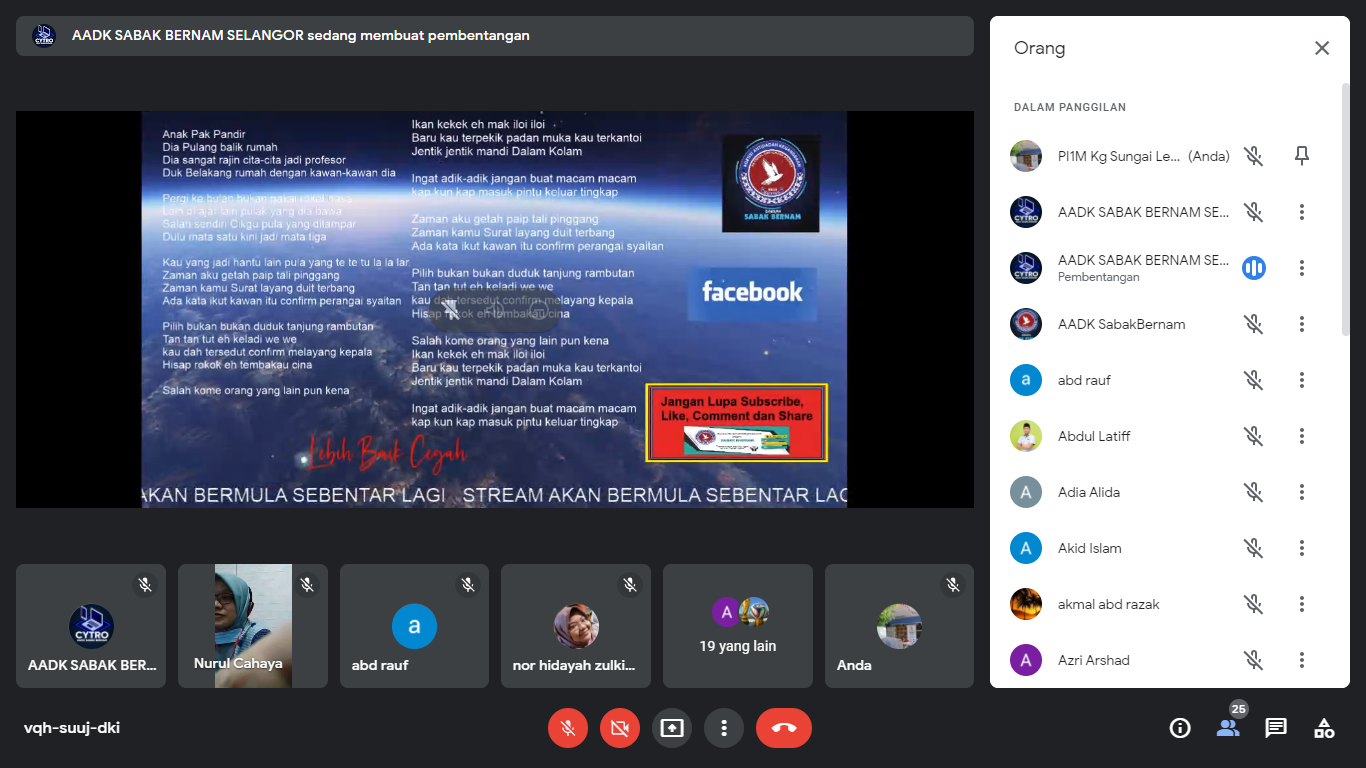The image size is (1366, 768).
Task: Close the Orang side panel
Action: (x=1322, y=48)
